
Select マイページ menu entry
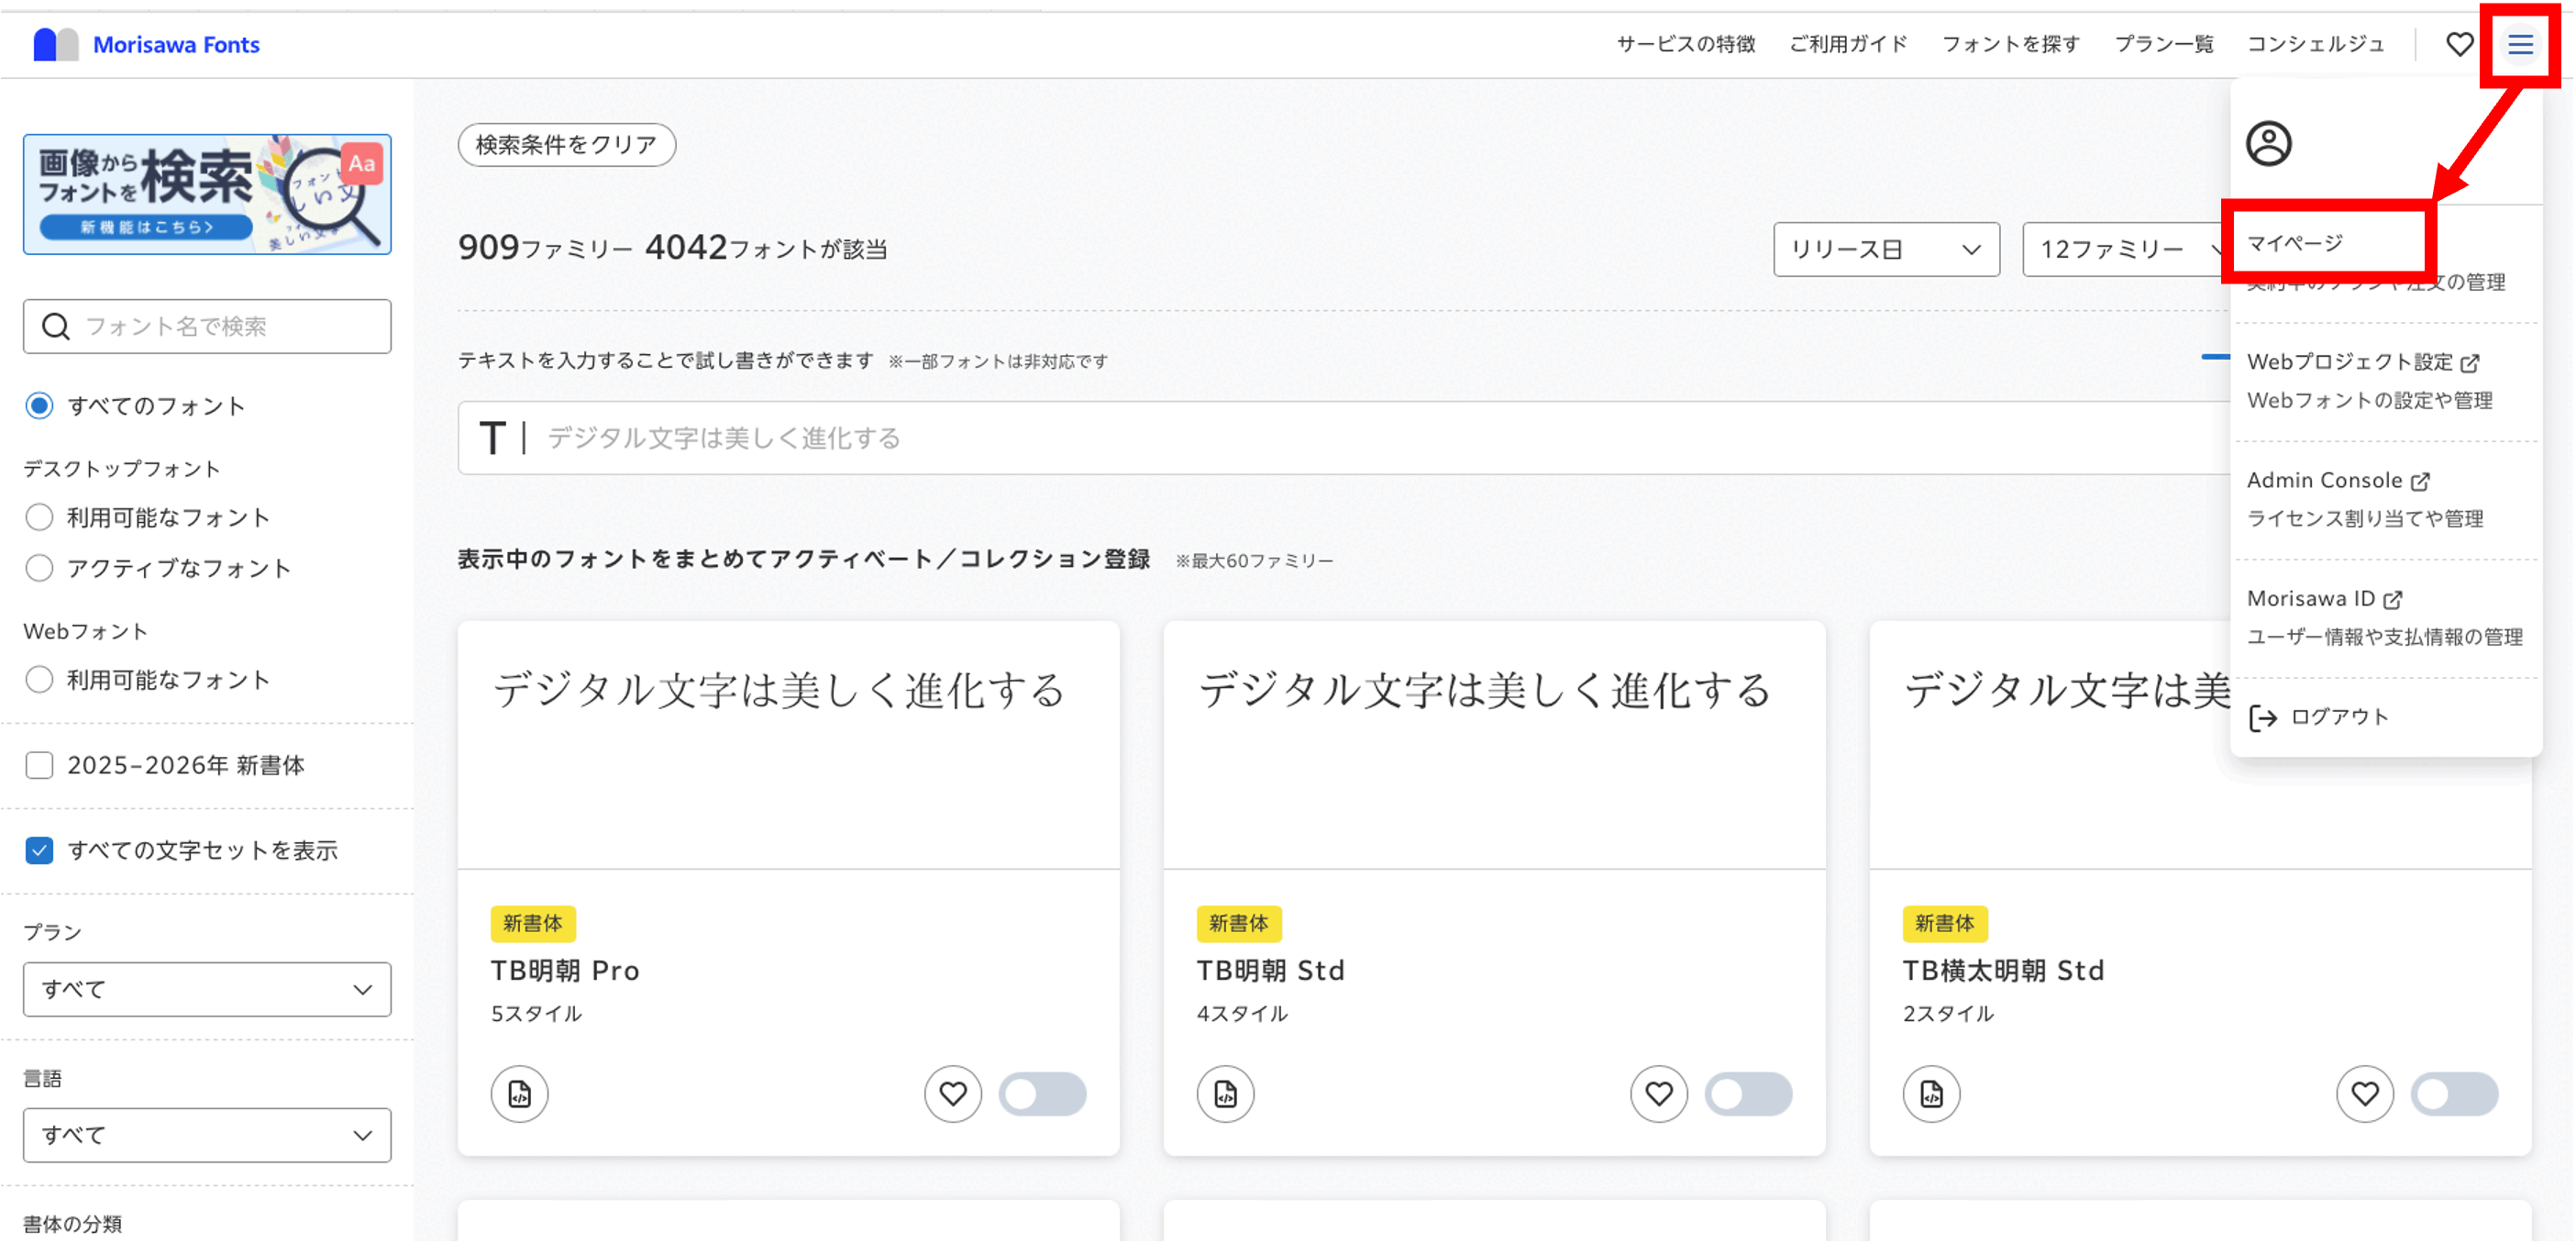point(2295,243)
